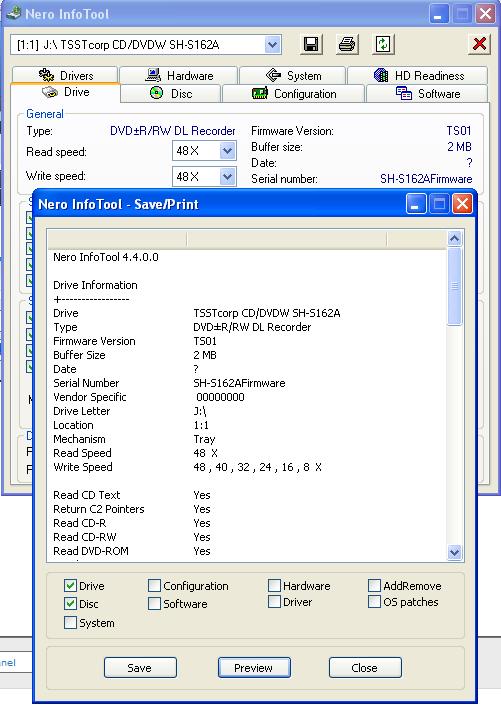Switch to the Drivers tab
This screenshot has width=501, height=707.
pos(65,75)
